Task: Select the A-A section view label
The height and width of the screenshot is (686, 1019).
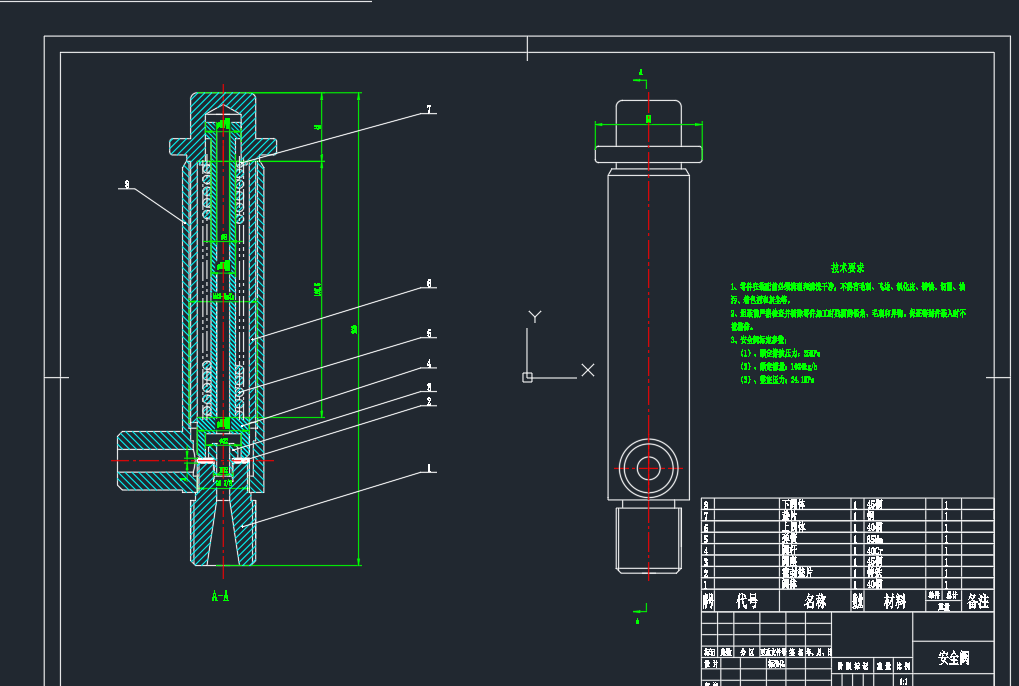Action: [220, 596]
